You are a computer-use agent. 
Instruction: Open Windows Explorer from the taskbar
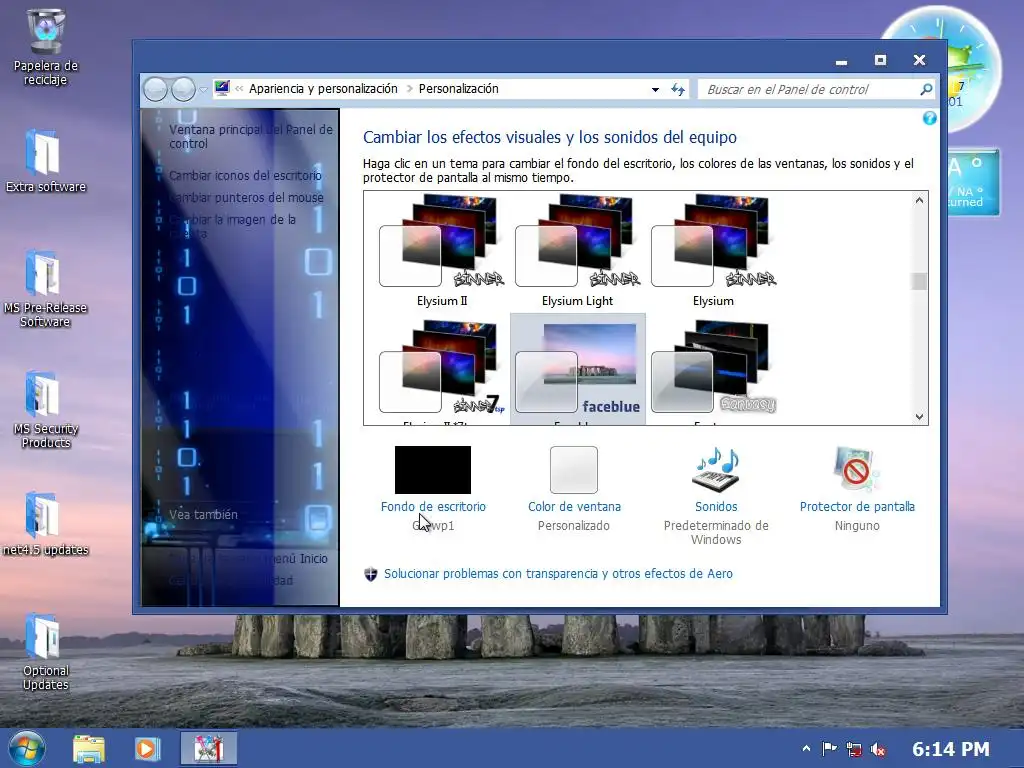click(89, 748)
